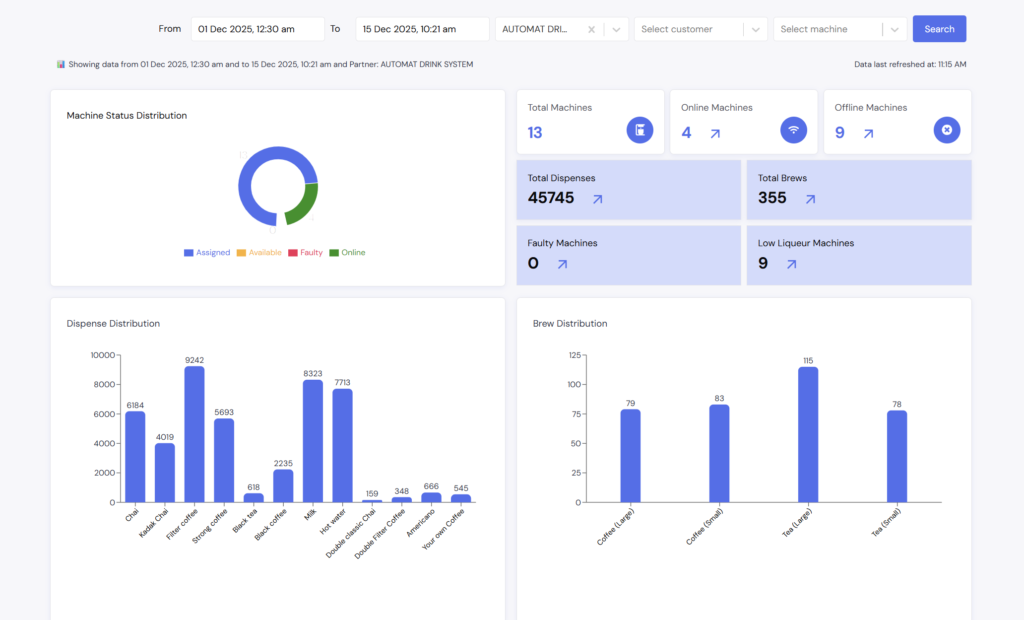Image resolution: width=1024 pixels, height=620 pixels.
Task: Toggle the Faulty legend series
Action: (x=305, y=253)
